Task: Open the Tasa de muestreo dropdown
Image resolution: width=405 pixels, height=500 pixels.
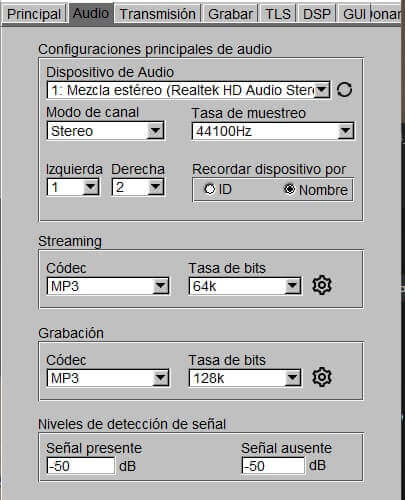Action: 273,131
